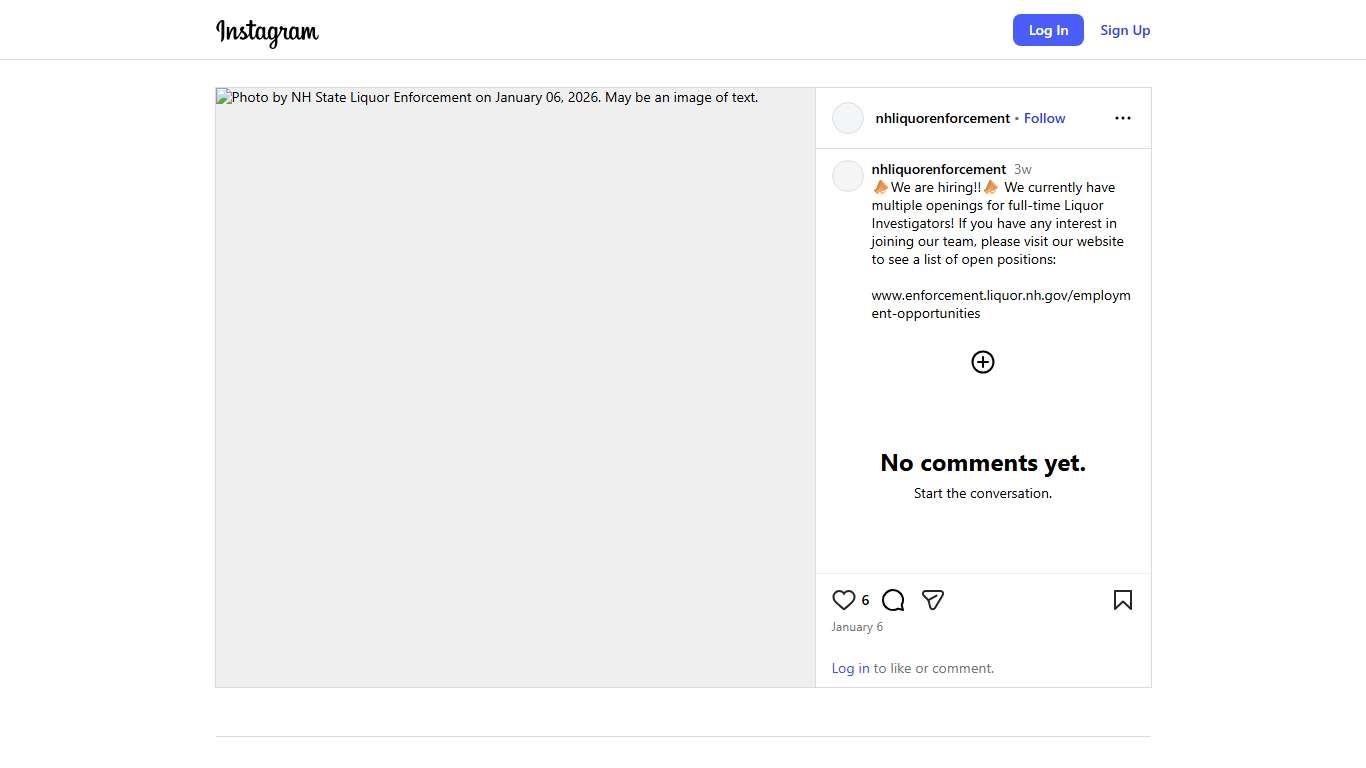Click the 'Log in' link to comment

click(850, 668)
